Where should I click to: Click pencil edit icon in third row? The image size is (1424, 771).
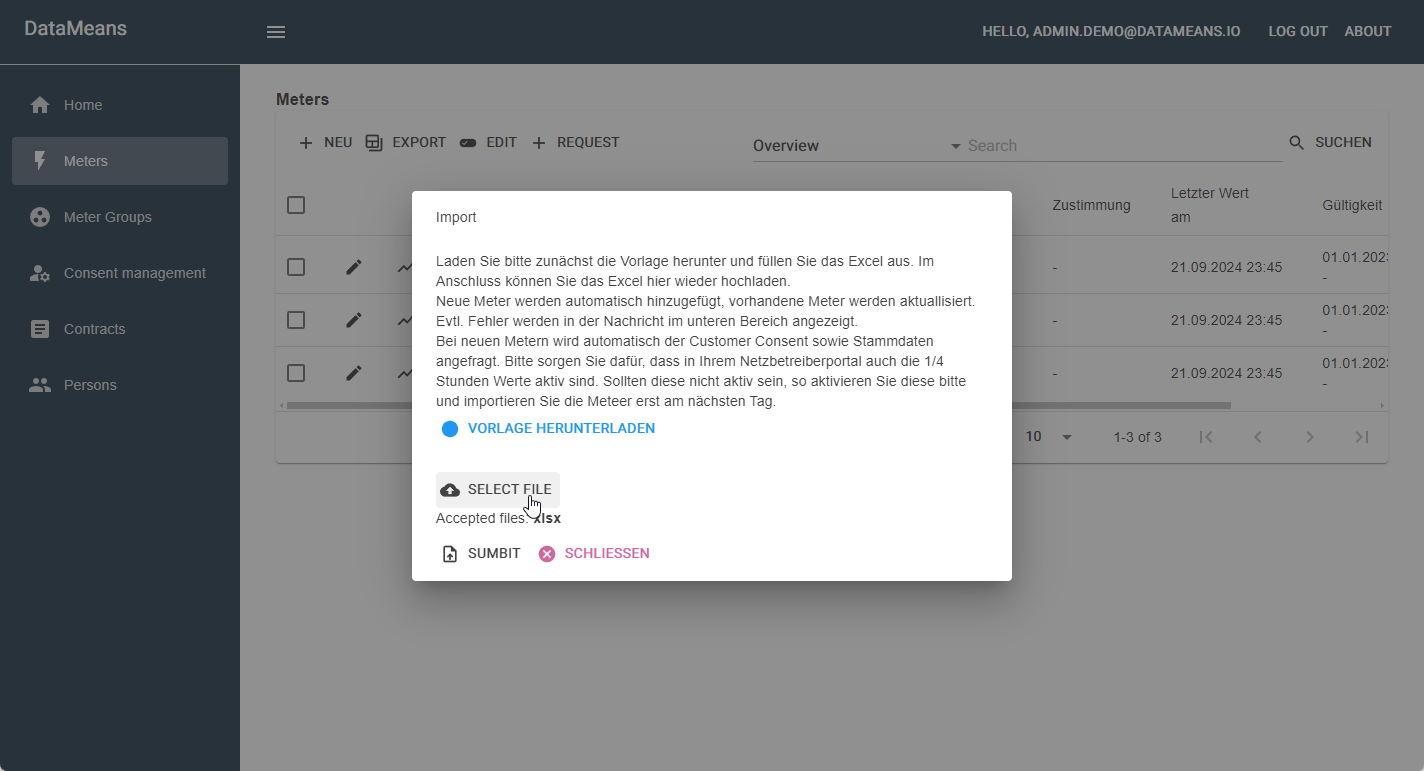coord(354,373)
